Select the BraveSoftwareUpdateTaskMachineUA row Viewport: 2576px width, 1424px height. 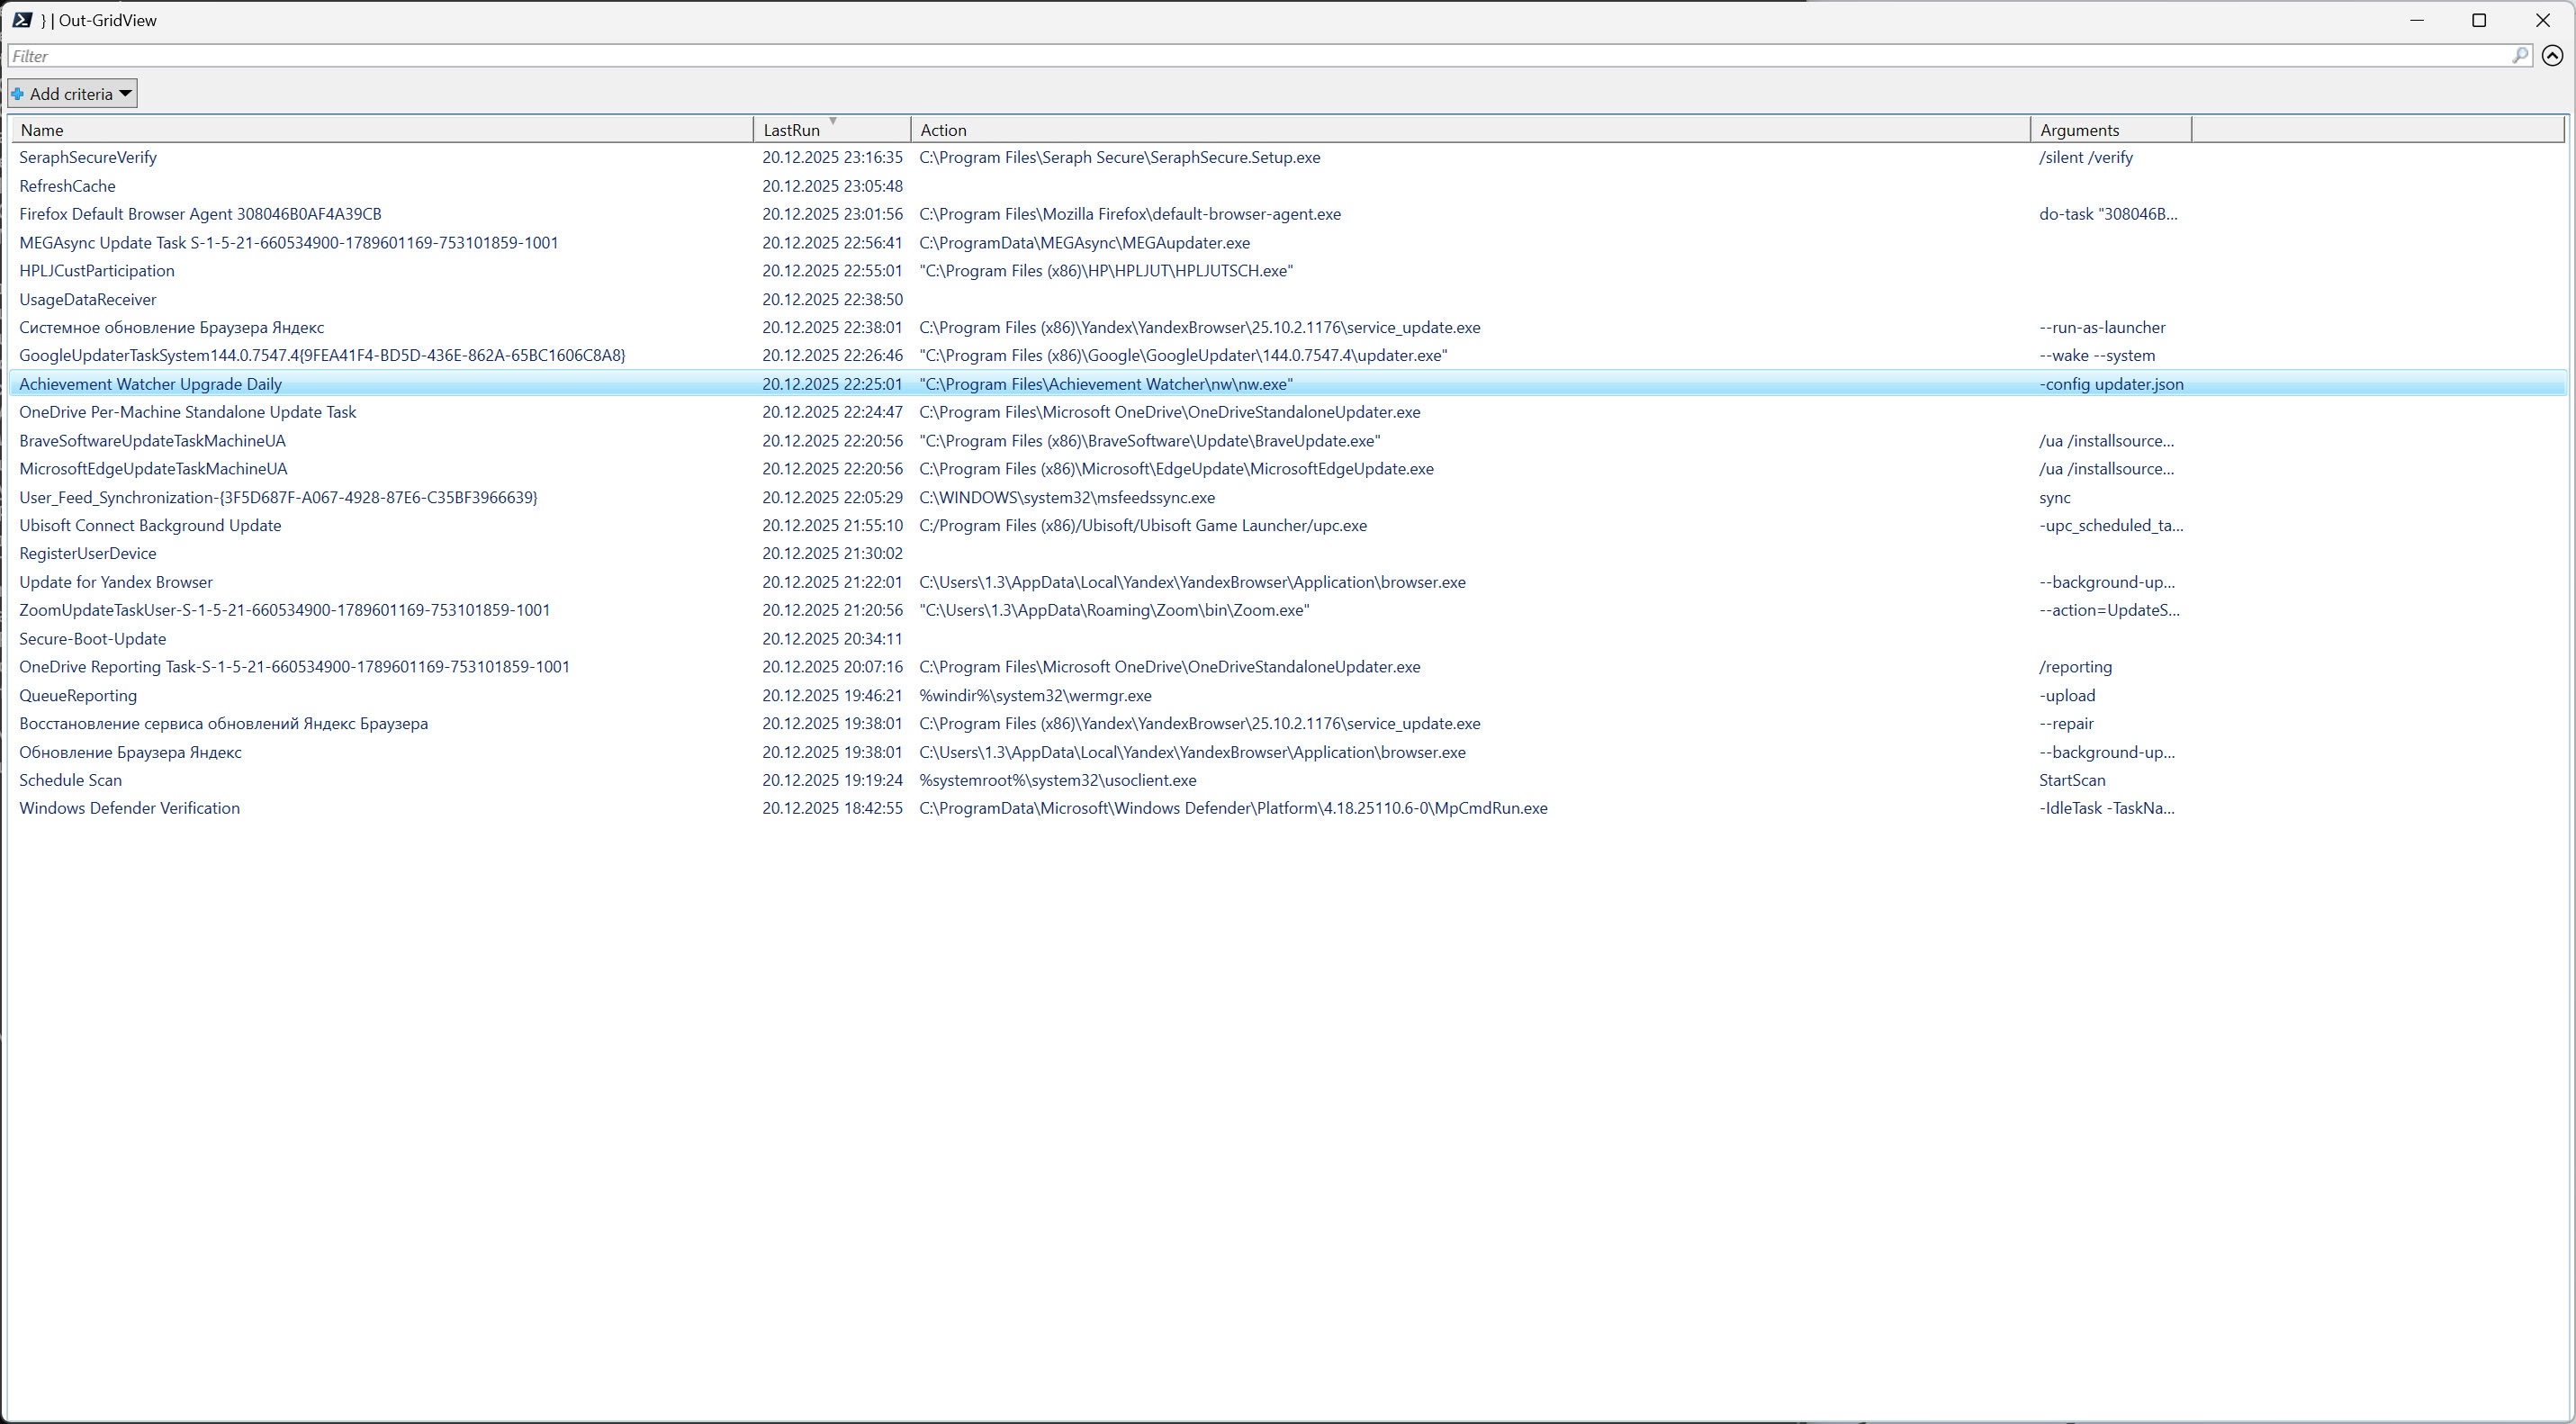pos(152,441)
